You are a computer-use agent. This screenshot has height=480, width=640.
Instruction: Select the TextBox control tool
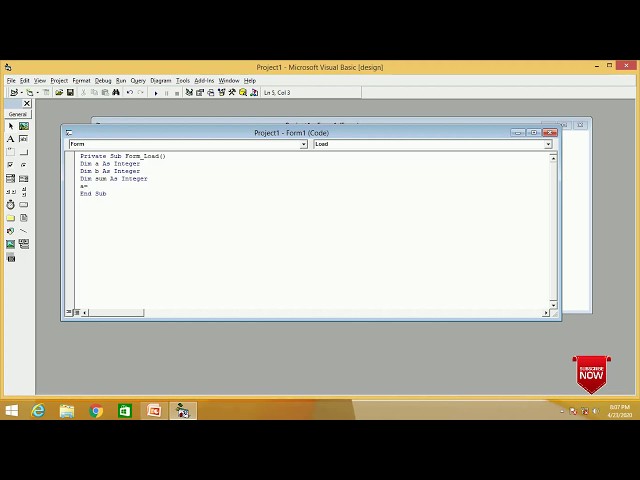point(24,139)
